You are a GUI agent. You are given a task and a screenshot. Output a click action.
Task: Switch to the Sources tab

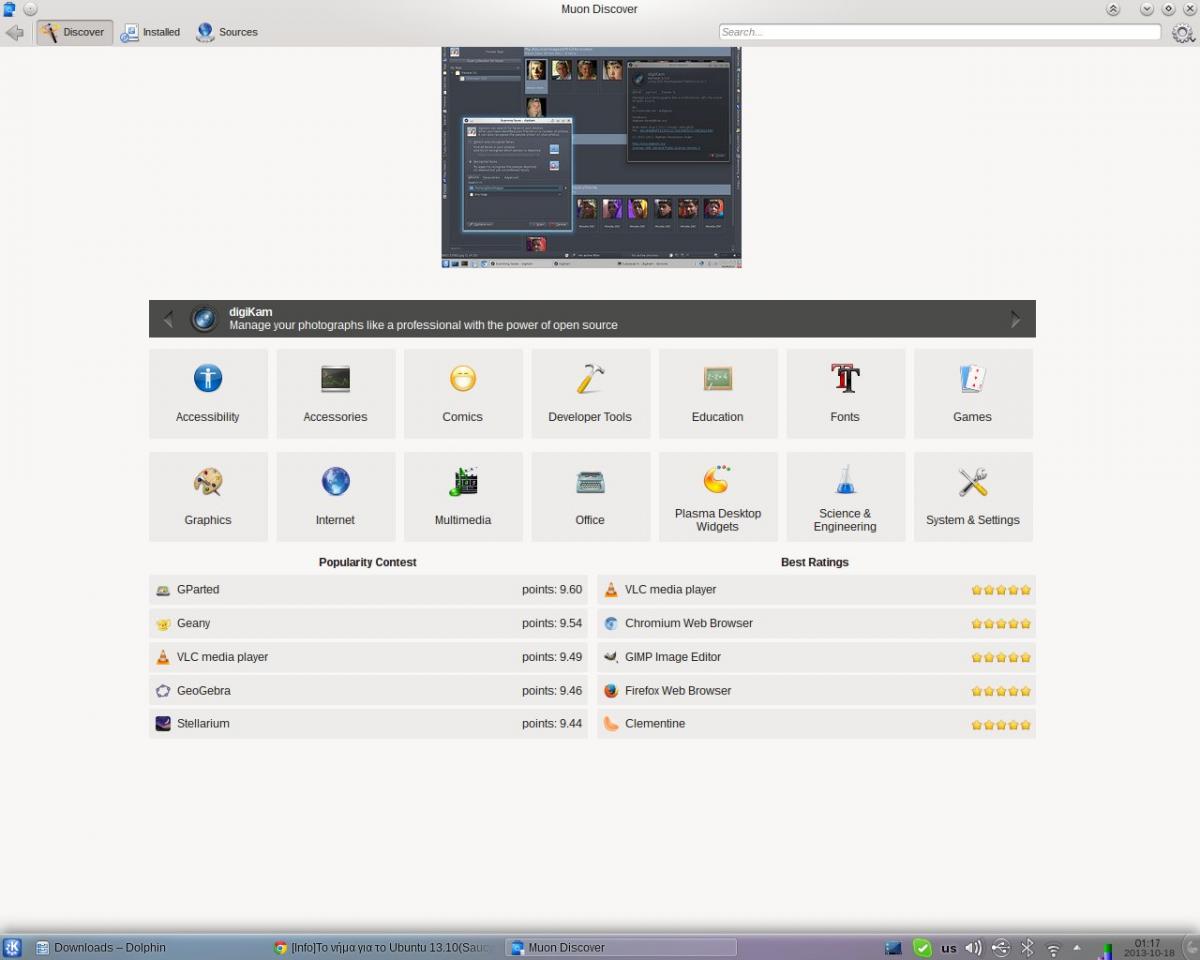click(x=227, y=32)
